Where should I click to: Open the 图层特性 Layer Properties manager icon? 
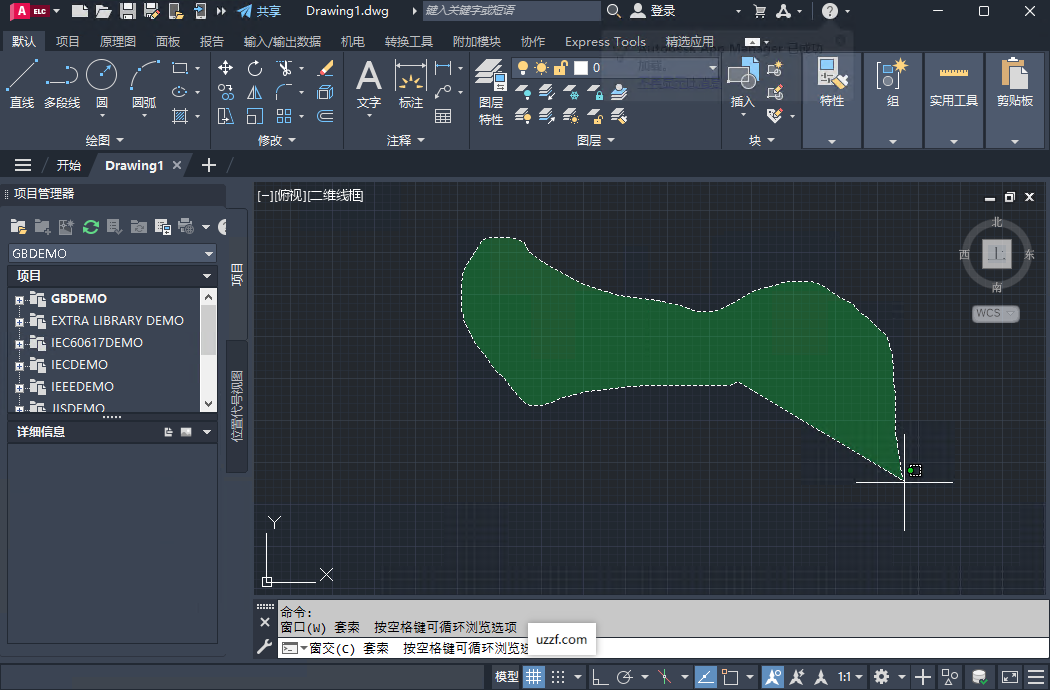click(489, 78)
